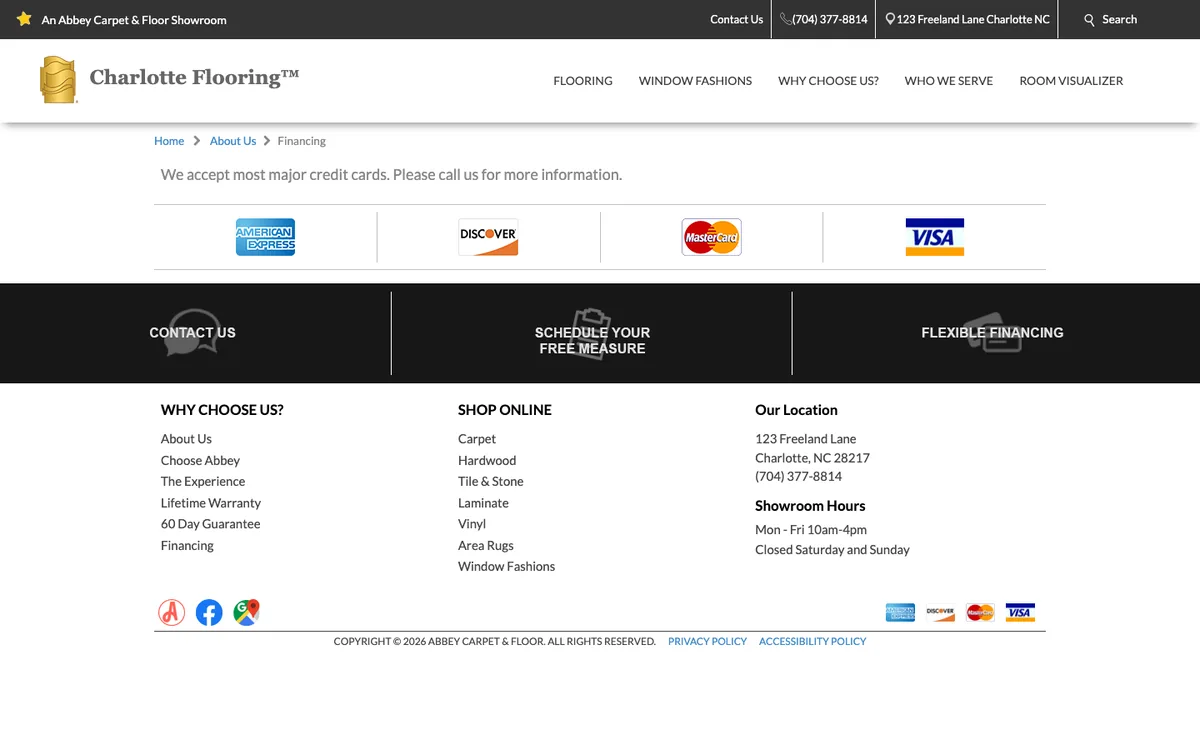Click the magnifying glass search icon
The width and height of the screenshot is (1200, 750).
tap(1090, 20)
